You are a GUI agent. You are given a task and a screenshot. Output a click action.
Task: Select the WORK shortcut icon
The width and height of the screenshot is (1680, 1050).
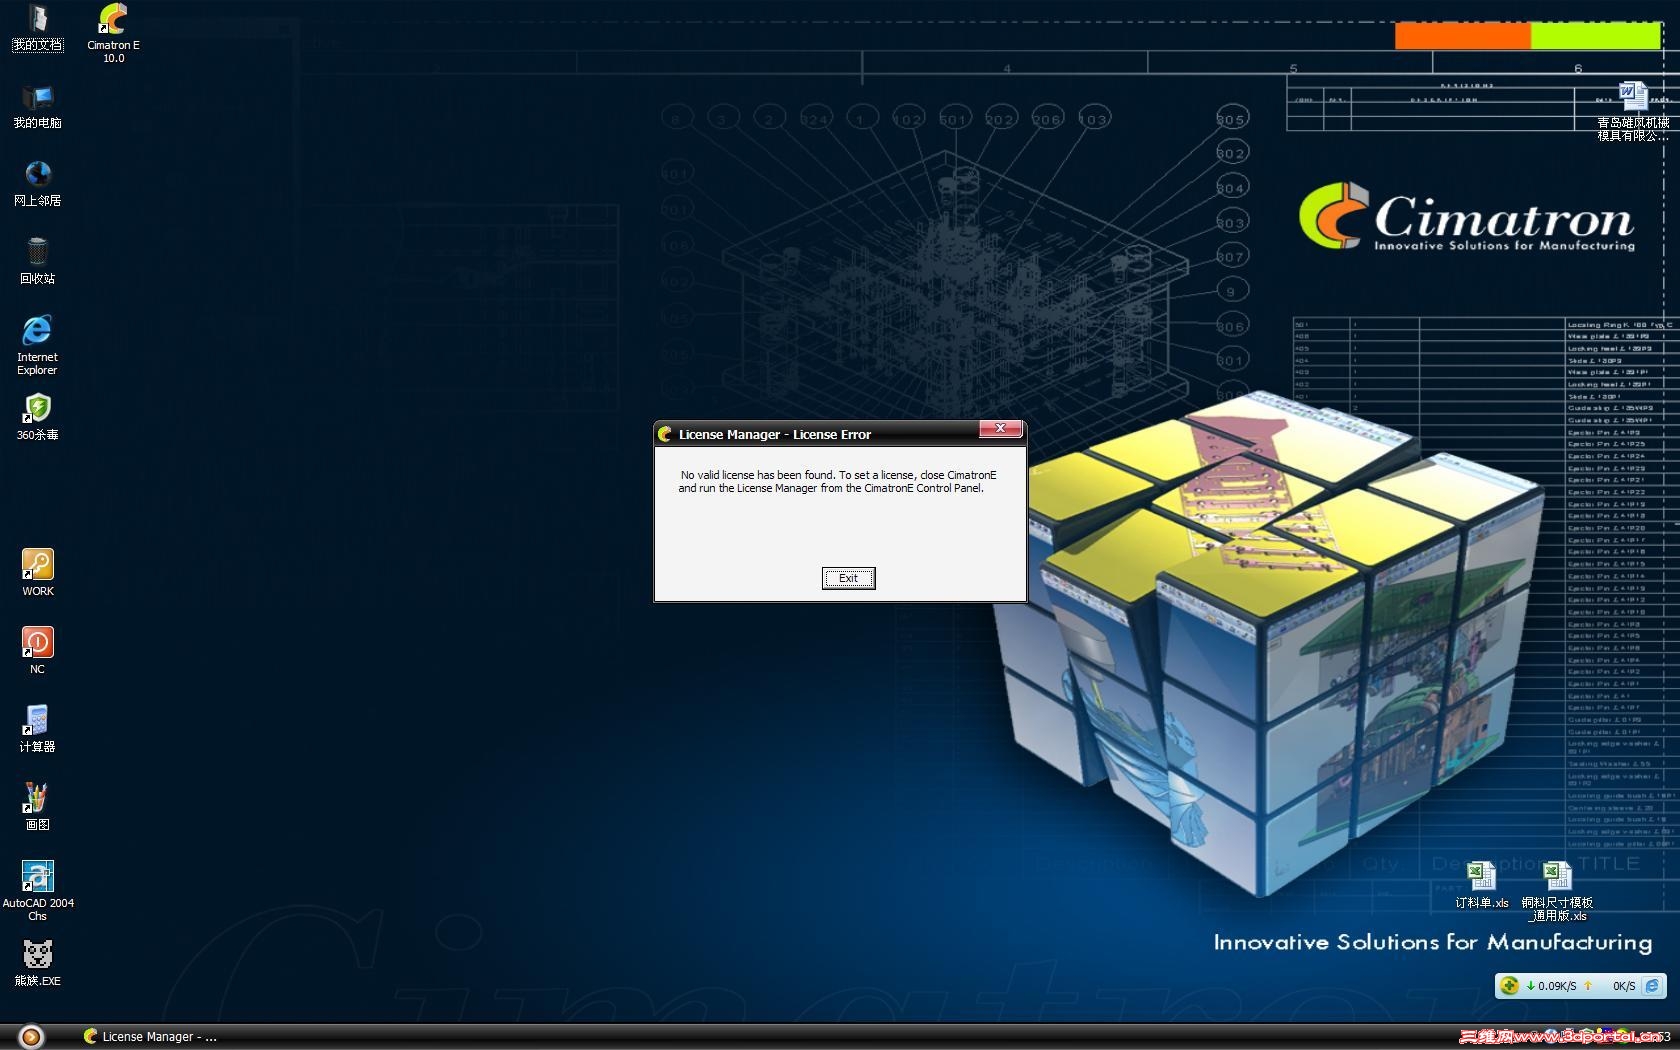pyautogui.click(x=38, y=573)
